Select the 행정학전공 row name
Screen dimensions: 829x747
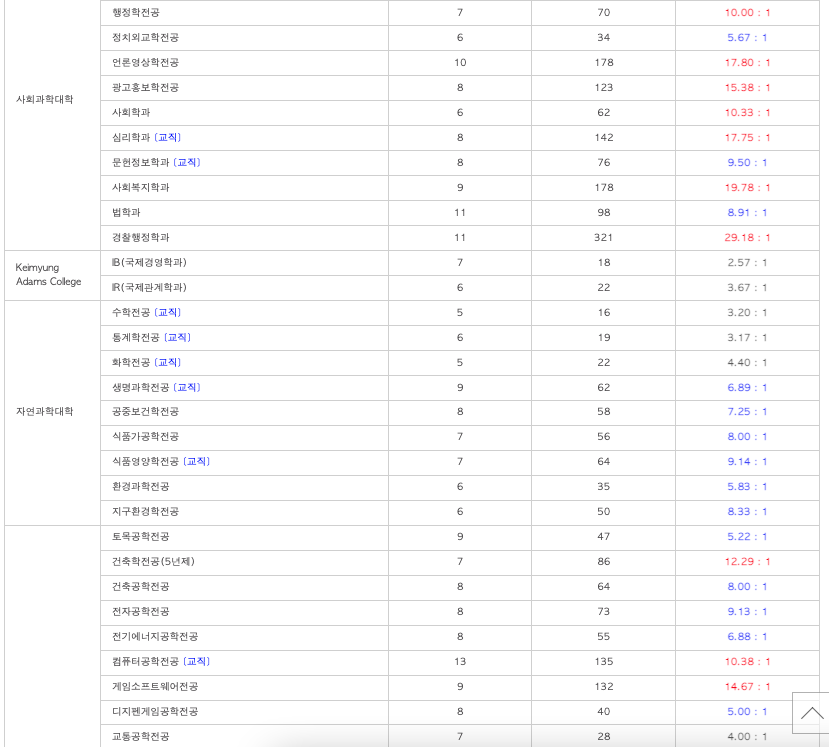135,13
